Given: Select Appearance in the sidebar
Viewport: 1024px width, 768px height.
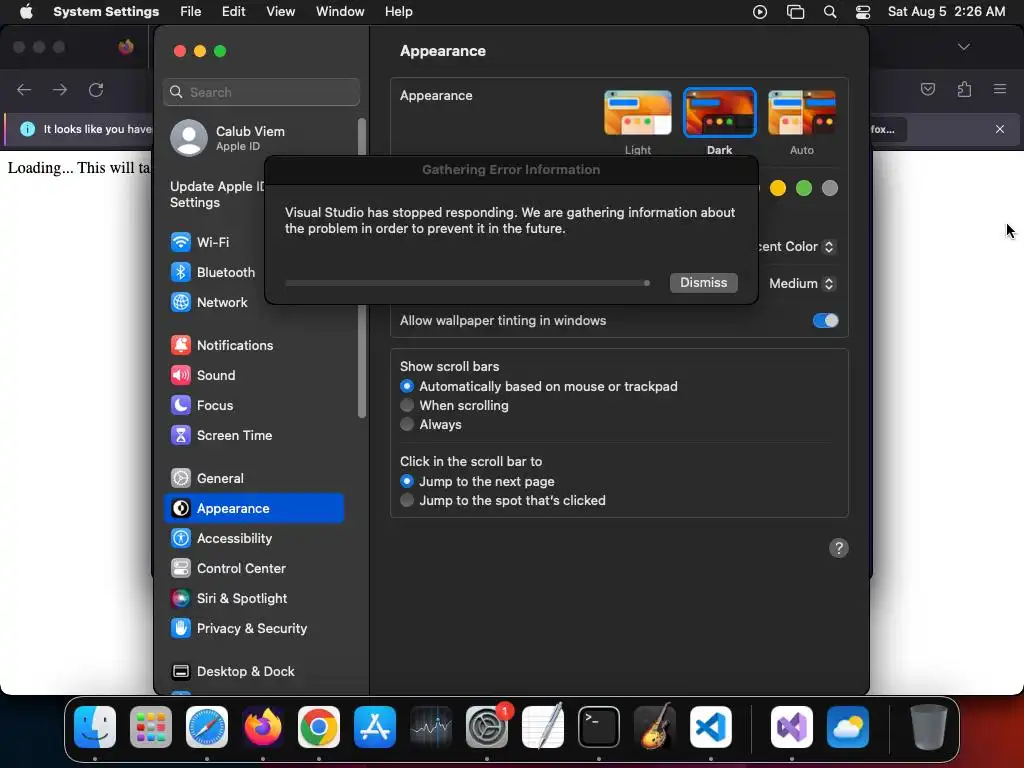Looking at the screenshot, I should [x=253, y=509].
